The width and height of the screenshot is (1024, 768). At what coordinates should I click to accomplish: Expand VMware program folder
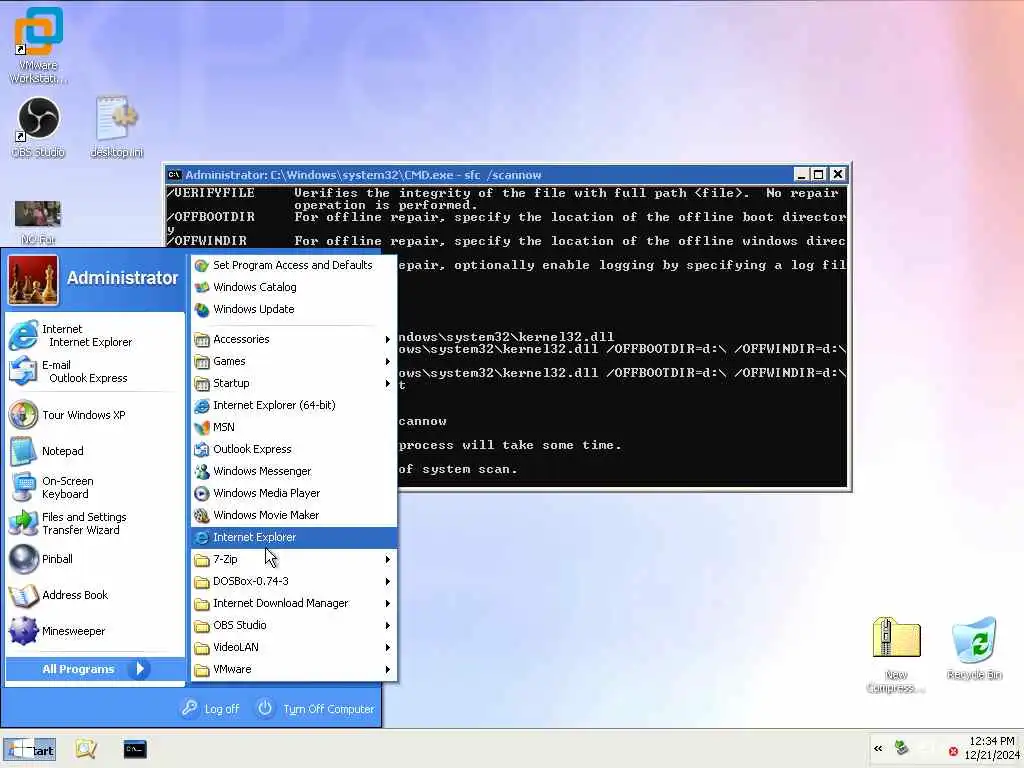(x=293, y=669)
